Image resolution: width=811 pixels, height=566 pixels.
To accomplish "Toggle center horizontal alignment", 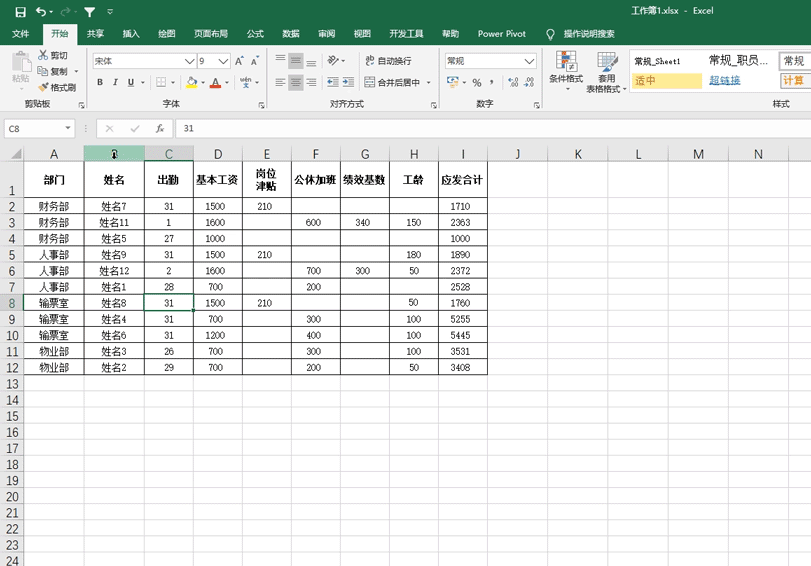I will (296, 82).
